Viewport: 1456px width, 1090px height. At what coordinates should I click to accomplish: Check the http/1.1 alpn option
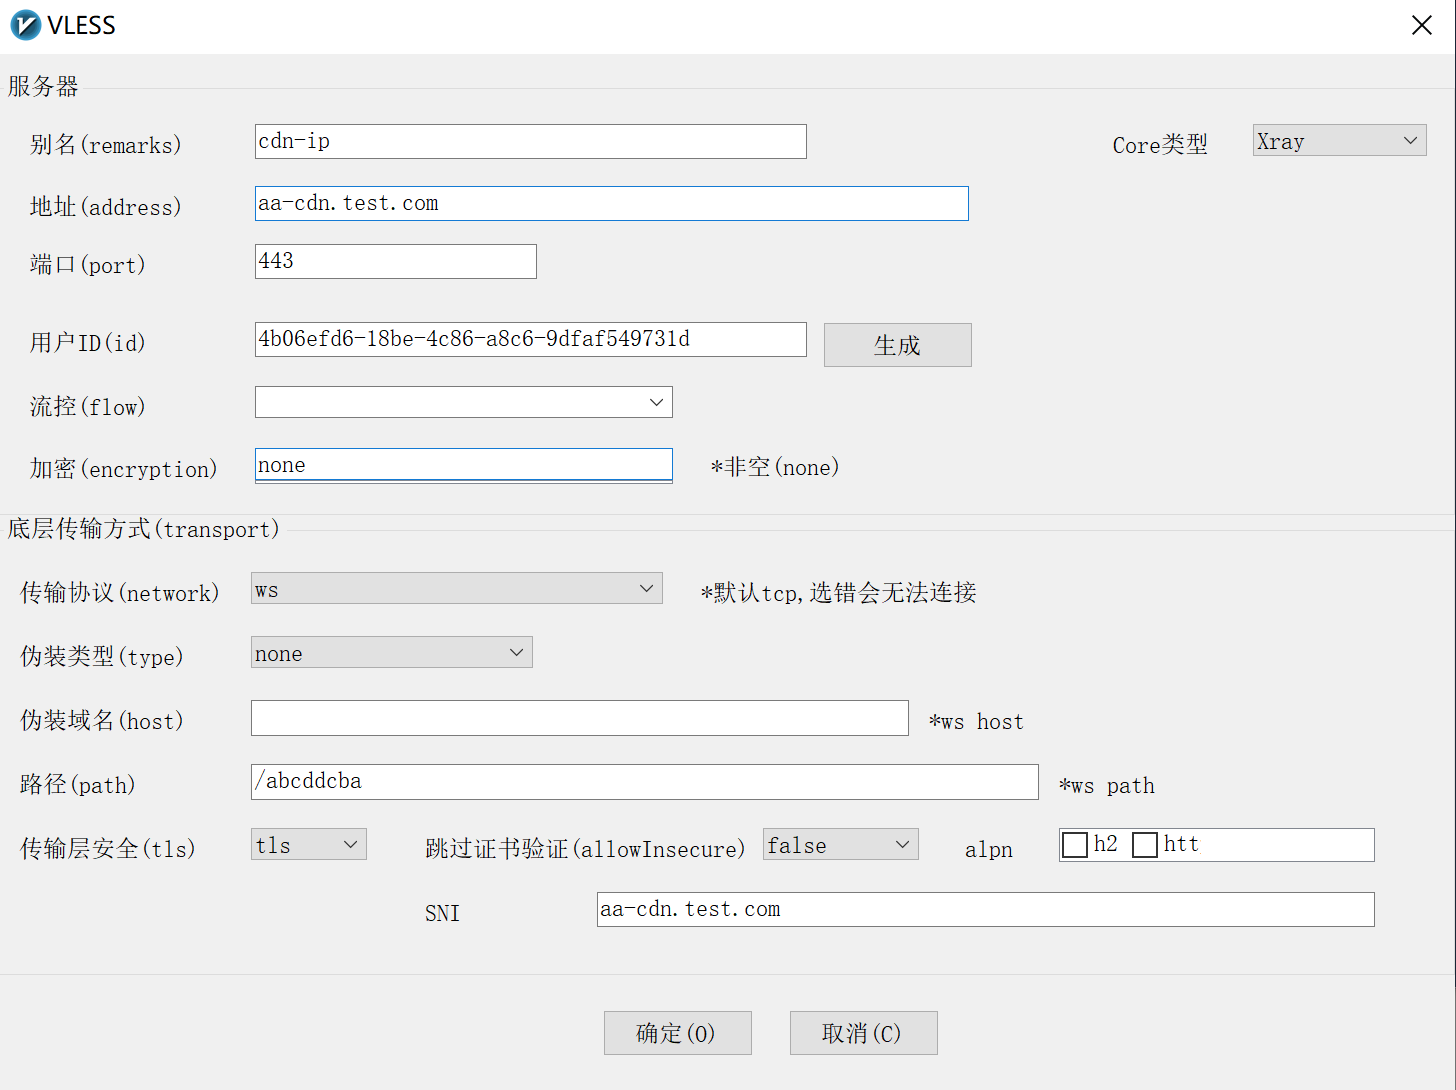(1145, 844)
